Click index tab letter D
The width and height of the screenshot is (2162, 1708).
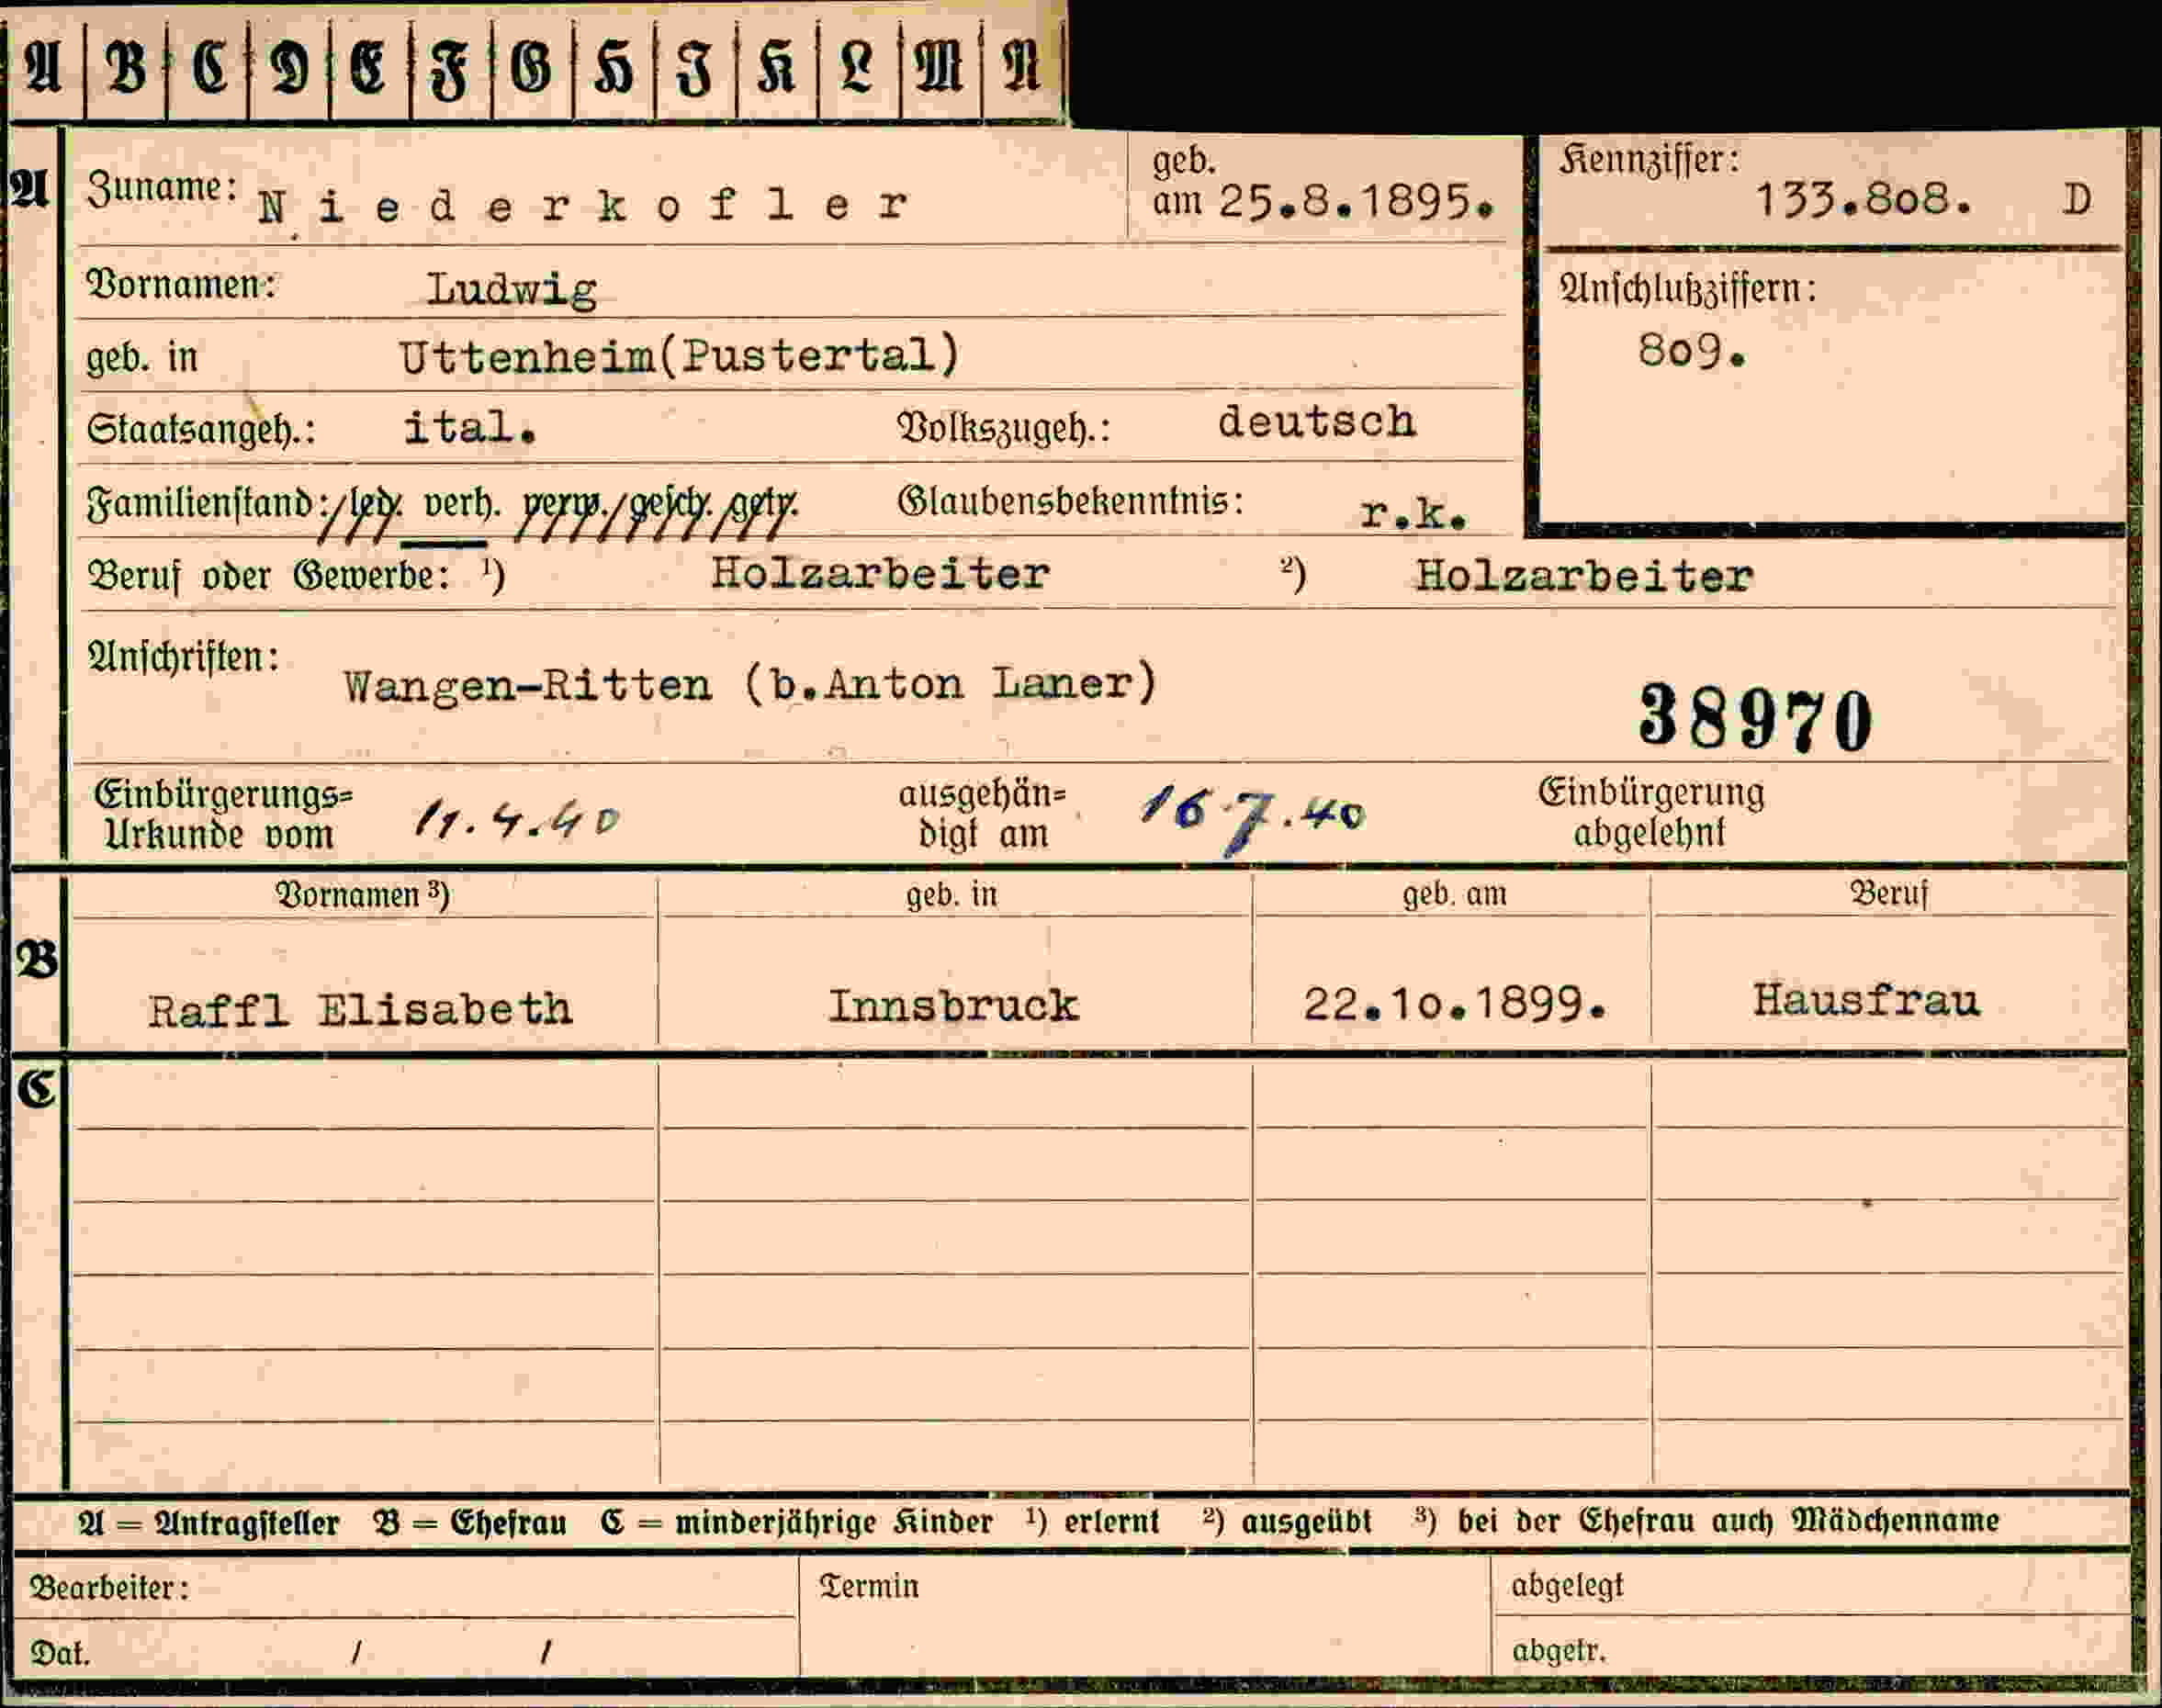click(x=289, y=68)
